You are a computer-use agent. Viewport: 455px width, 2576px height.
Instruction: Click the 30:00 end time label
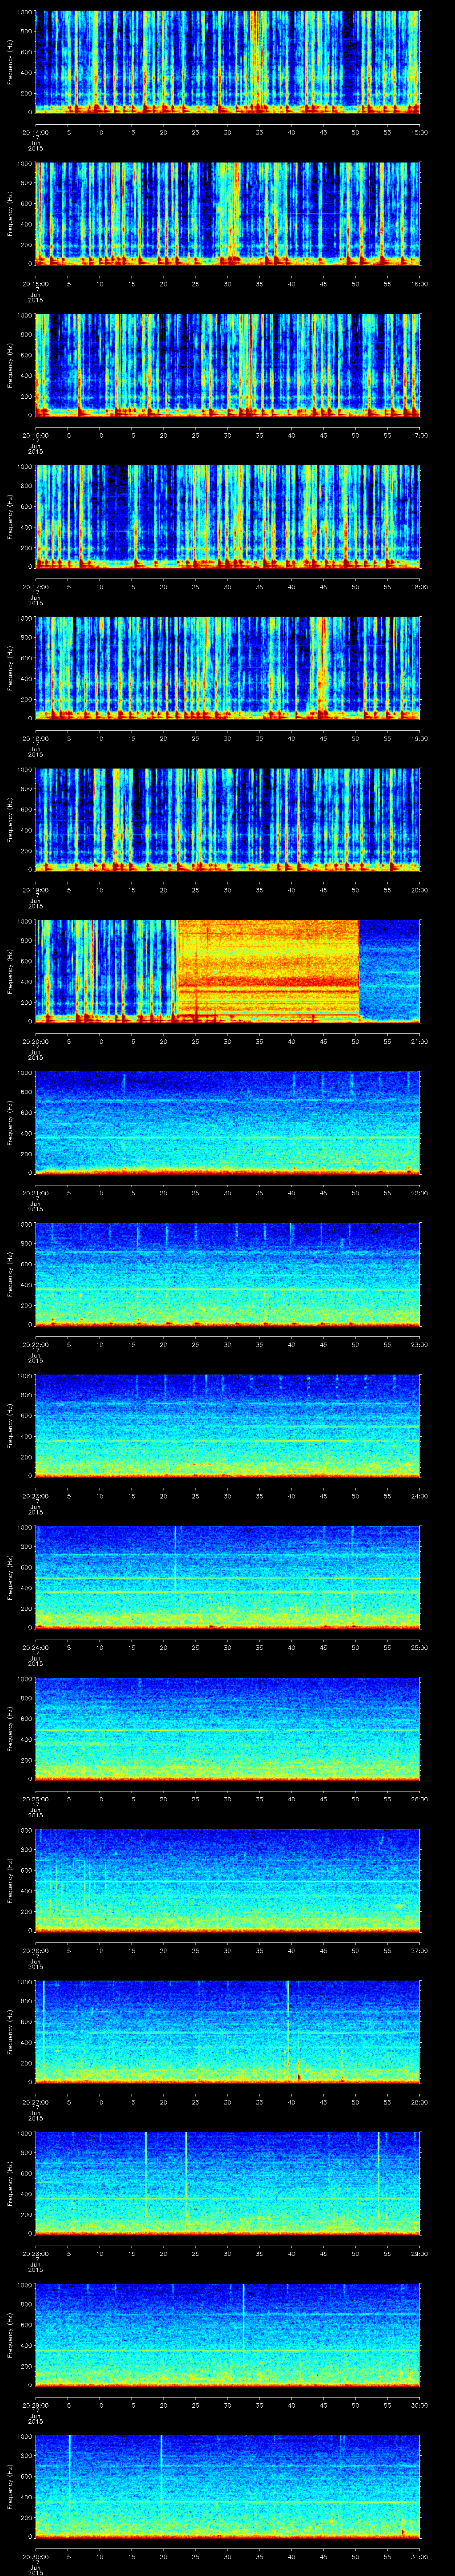[x=420, y=2406]
